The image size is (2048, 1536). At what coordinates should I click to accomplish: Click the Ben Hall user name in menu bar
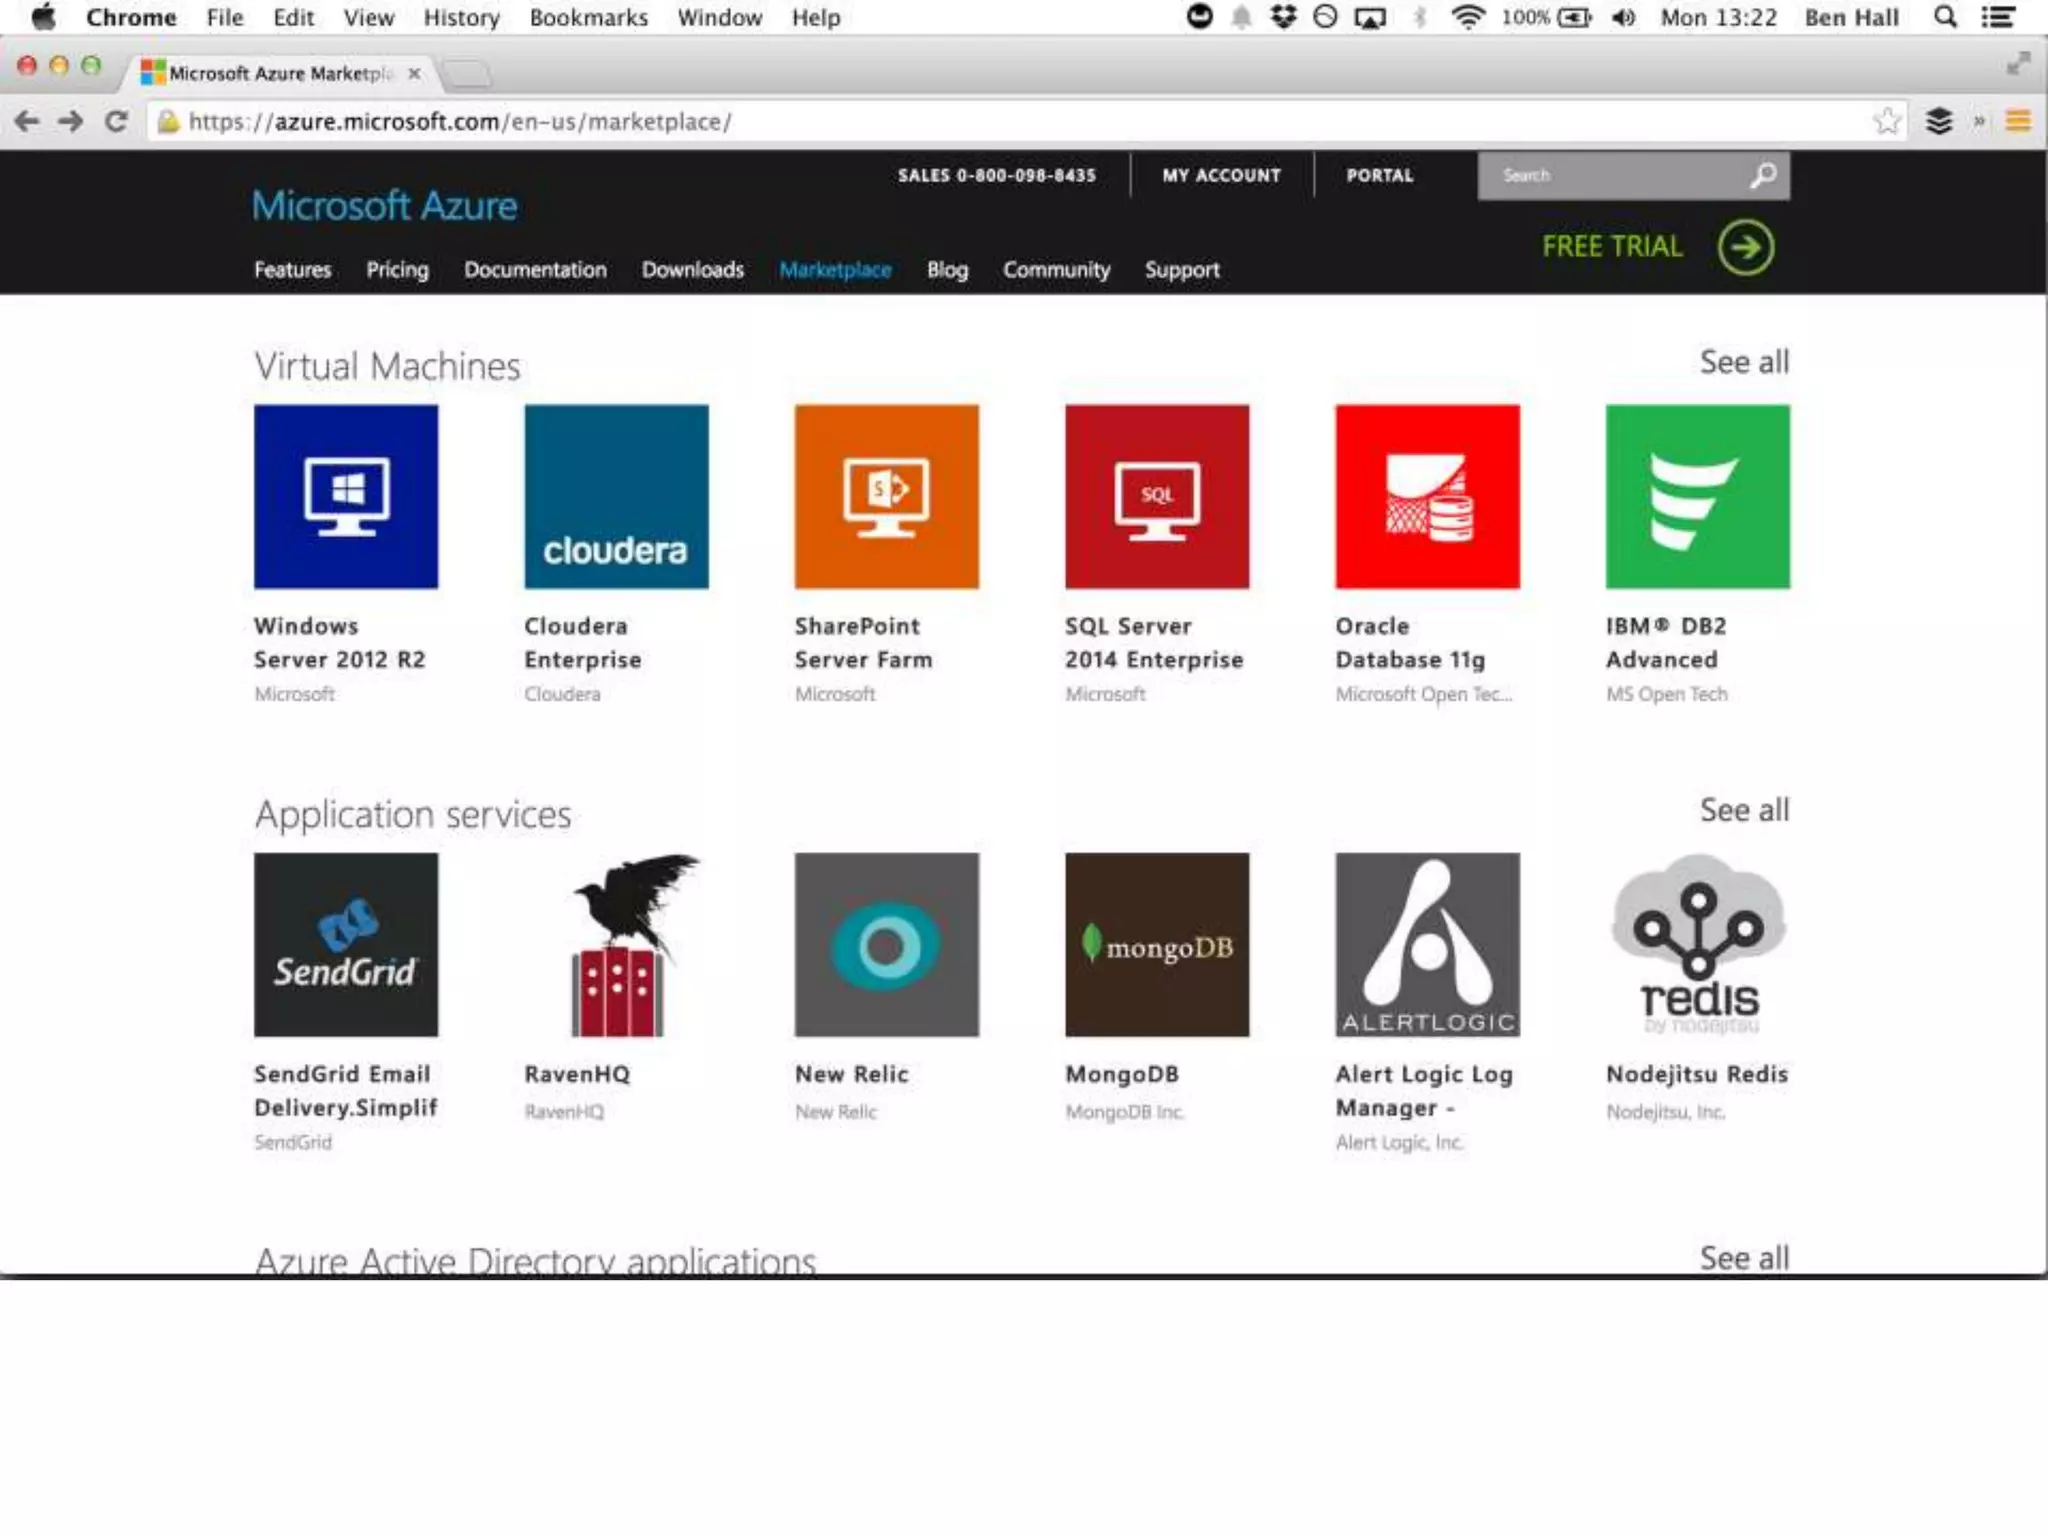pyautogui.click(x=1851, y=17)
